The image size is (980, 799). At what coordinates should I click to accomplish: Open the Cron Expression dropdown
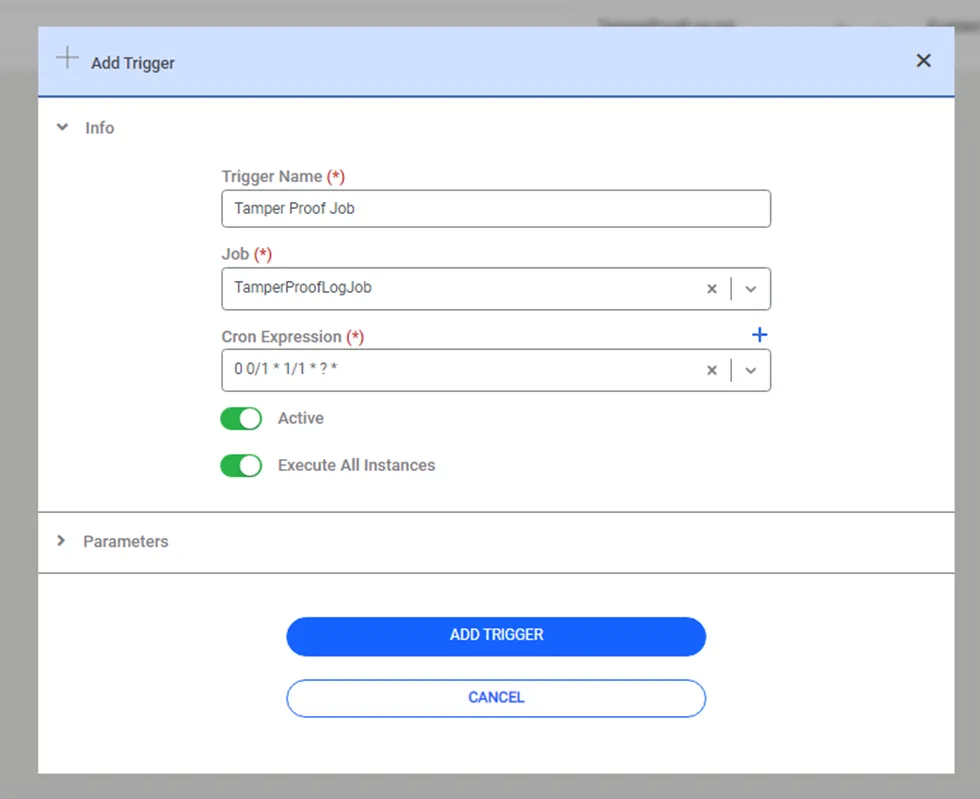coord(751,370)
